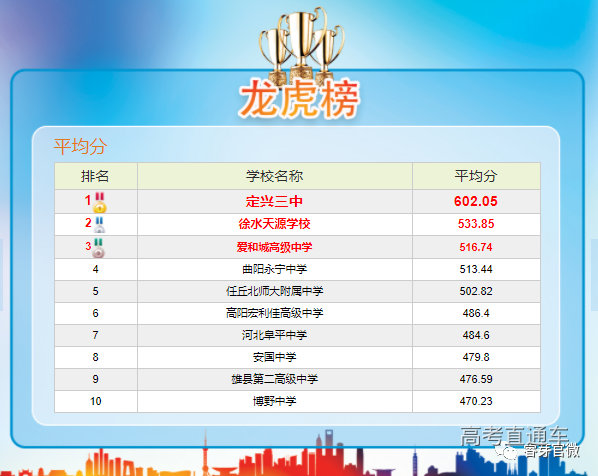The width and height of the screenshot is (598, 476).
Task: Click the score 486.4
Action: [476, 314]
